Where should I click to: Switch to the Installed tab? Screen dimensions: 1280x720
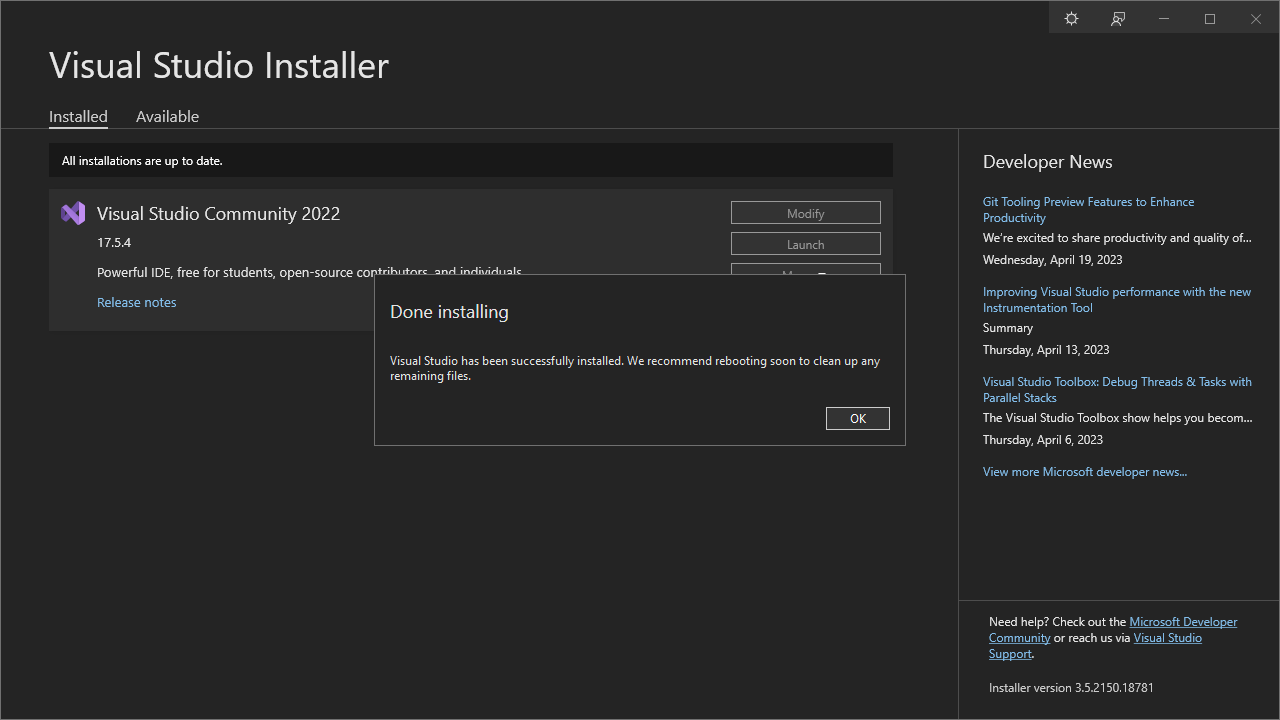pos(78,116)
